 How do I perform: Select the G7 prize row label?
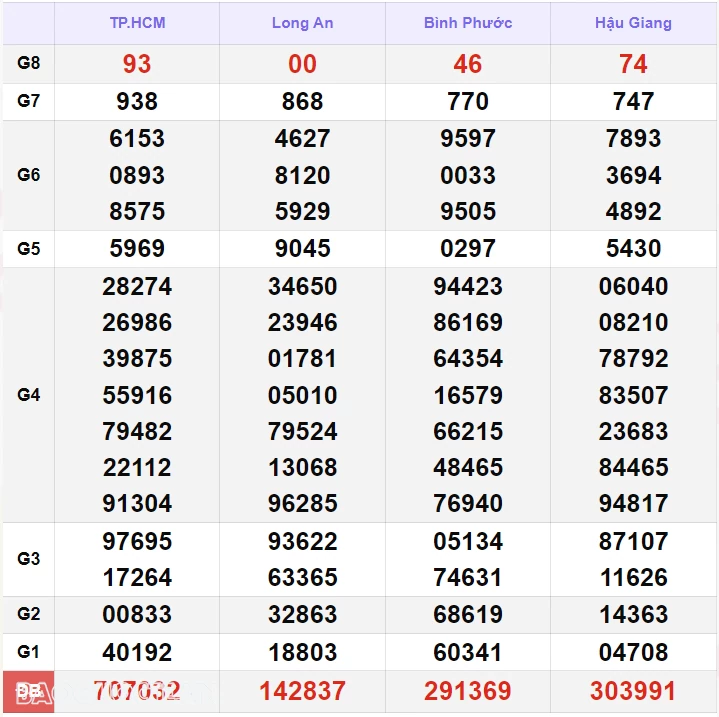point(29,101)
